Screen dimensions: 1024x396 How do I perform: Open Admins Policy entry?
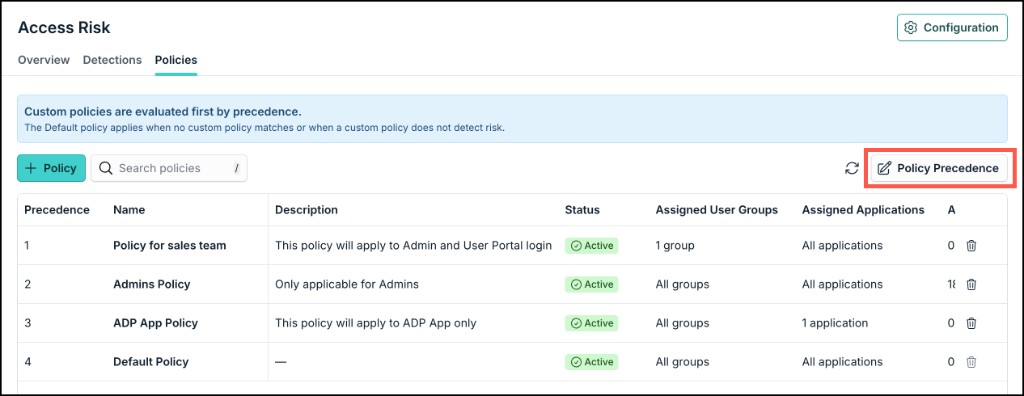coord(152,284)
